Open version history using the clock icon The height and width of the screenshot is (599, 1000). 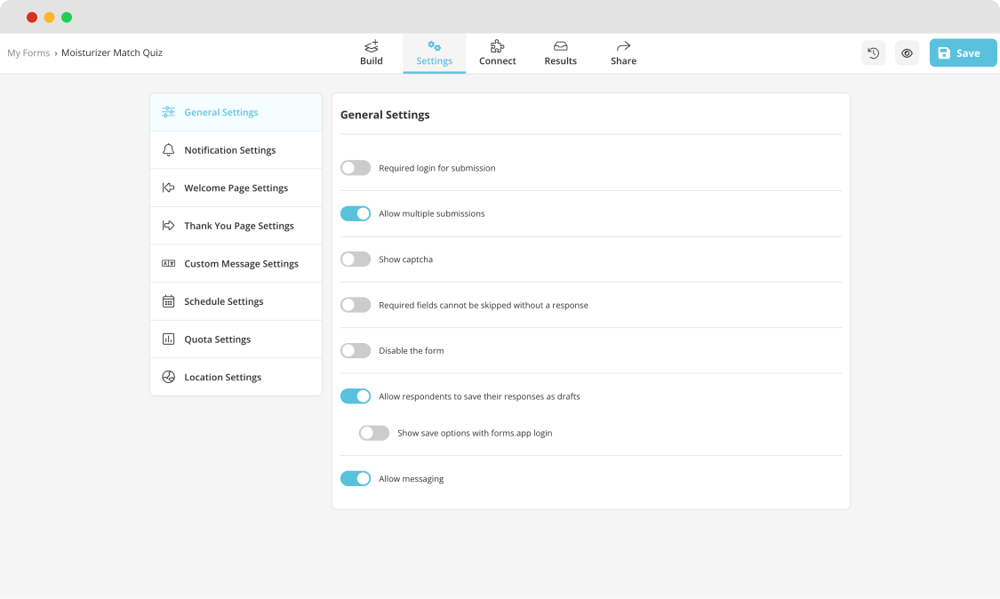[873, 52]
